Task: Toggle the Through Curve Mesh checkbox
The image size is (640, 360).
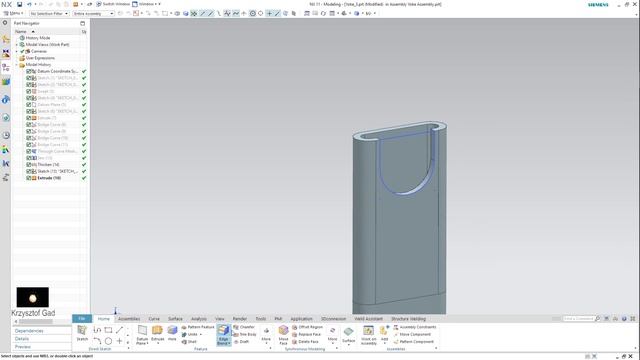Action: coord(29,151)
